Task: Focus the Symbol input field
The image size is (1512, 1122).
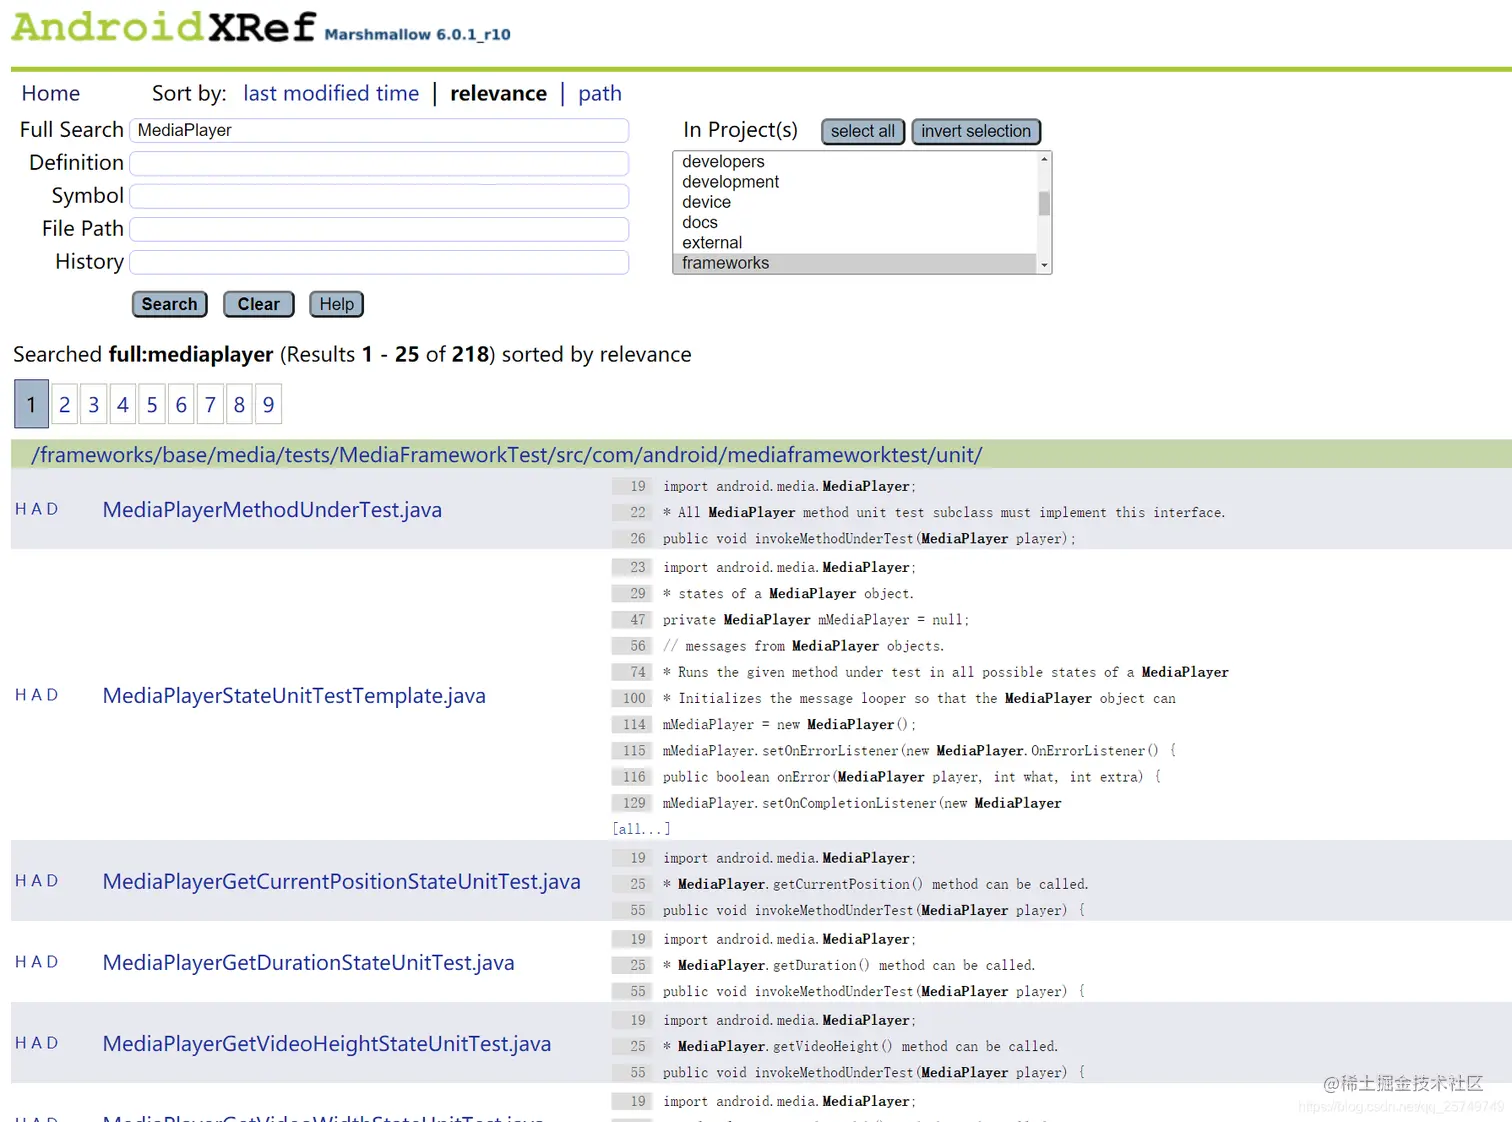Action: (x=379, y=196)
